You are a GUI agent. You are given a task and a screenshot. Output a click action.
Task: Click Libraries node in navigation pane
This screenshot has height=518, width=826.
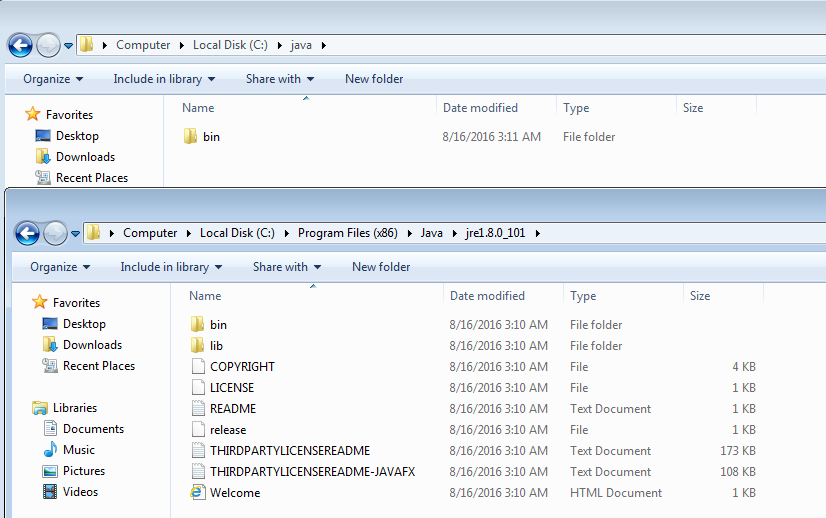pos(75,408)
